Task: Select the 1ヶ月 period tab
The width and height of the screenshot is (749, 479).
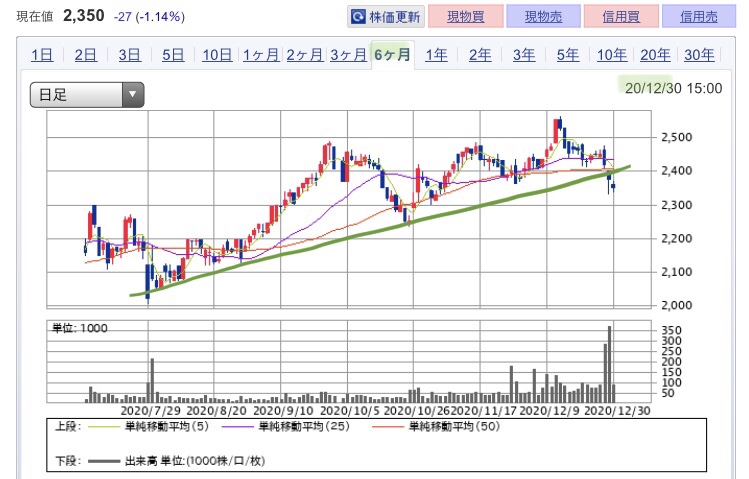Action: click(x=261, y=55)
